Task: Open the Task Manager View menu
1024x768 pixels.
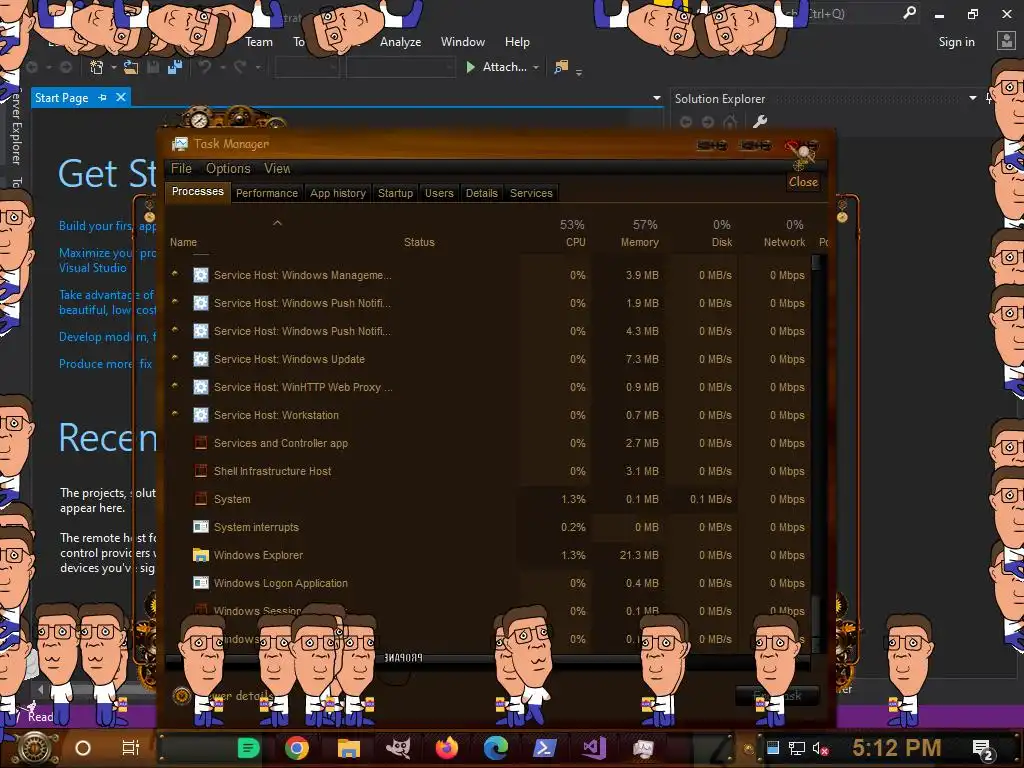Action: (277, 168)
